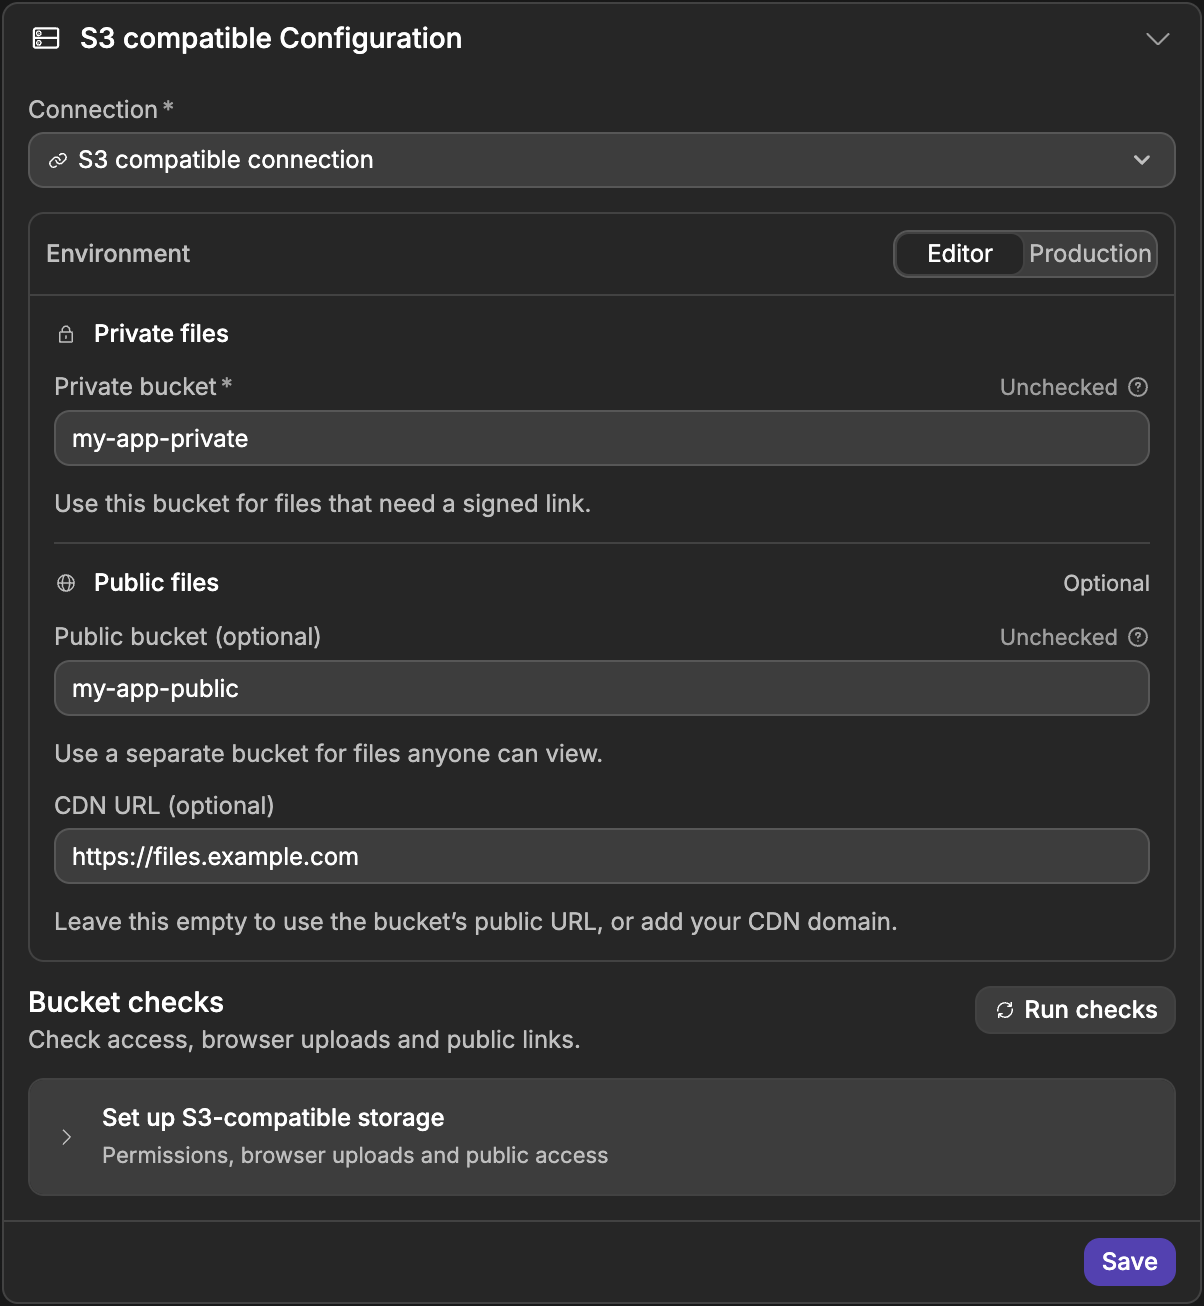Click the Optional label by Public files
The height and width of the screenshot is (1306, 1204).
(x=1106, y=583)
